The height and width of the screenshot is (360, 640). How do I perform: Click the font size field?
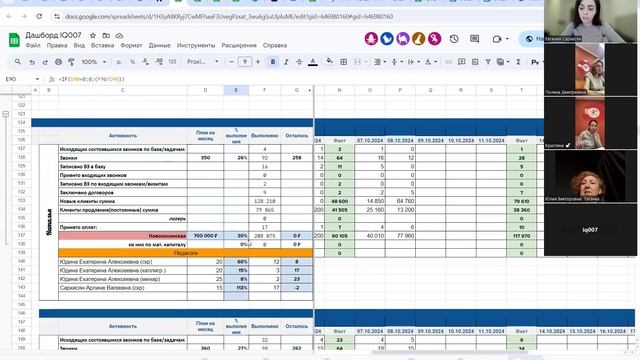[244, 62]
